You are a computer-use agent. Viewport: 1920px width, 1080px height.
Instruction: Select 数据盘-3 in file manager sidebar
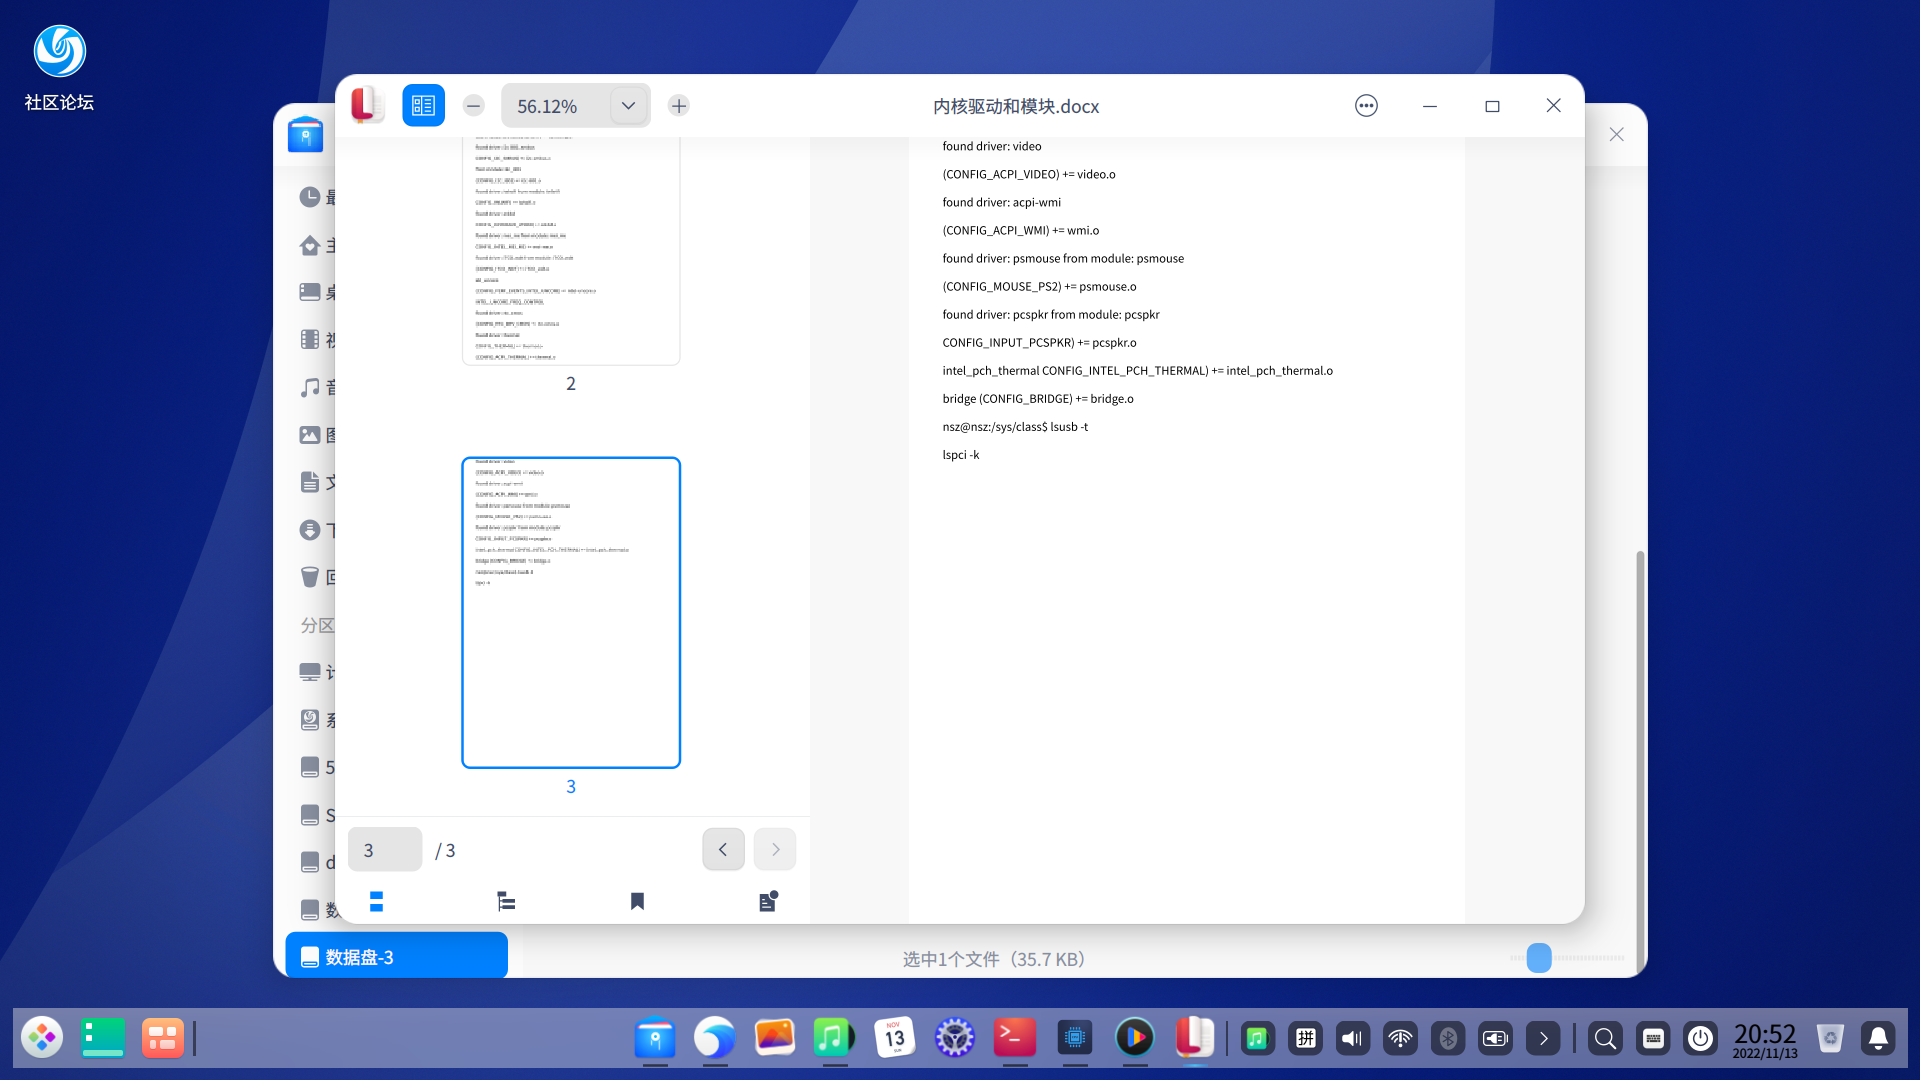pyautogui.click(x=396, y=956)
